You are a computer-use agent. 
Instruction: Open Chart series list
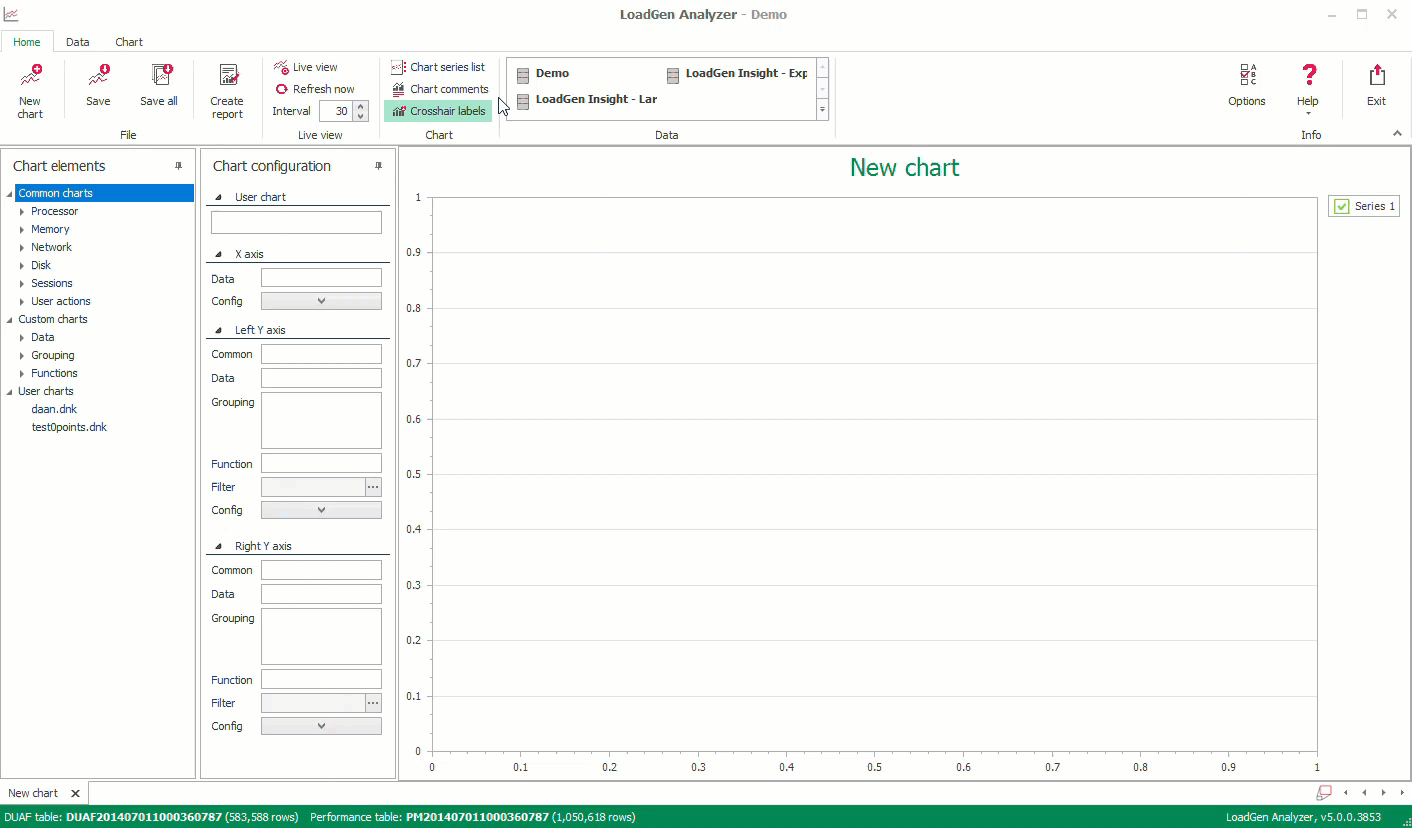pyautogui.click(x=438, y=67)
